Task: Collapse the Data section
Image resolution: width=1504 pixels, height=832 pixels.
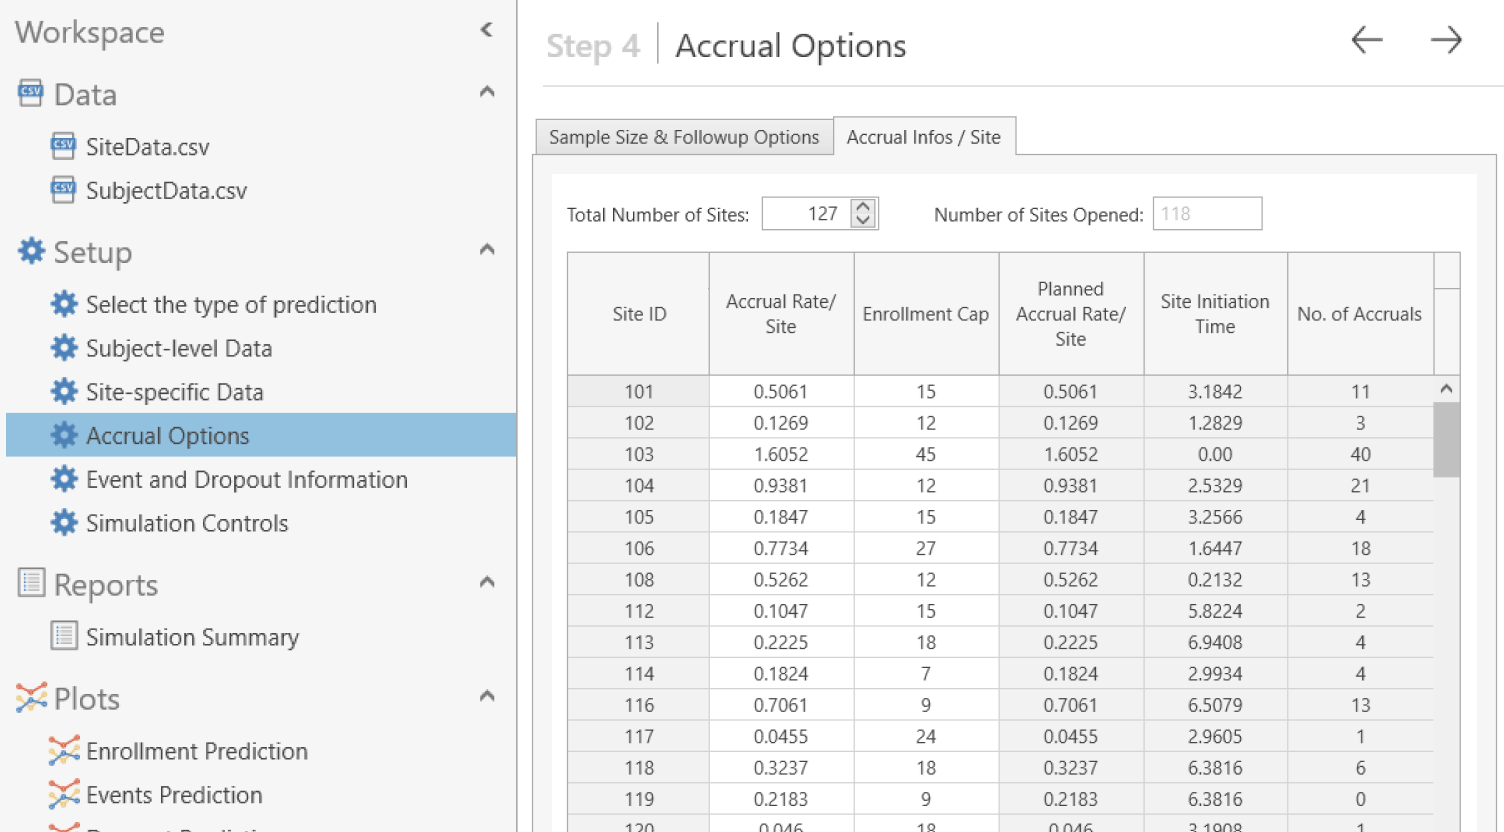Action: (x=487, y=92)
